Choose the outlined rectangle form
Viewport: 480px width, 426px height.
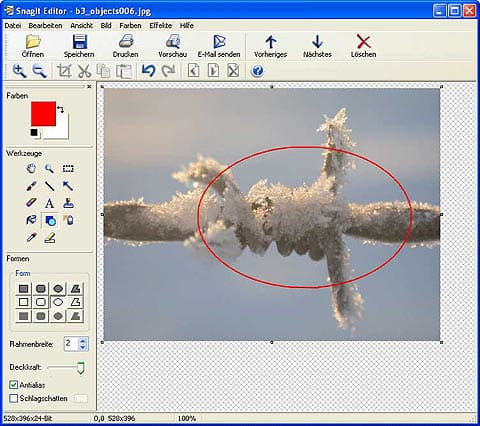point(23,302)
